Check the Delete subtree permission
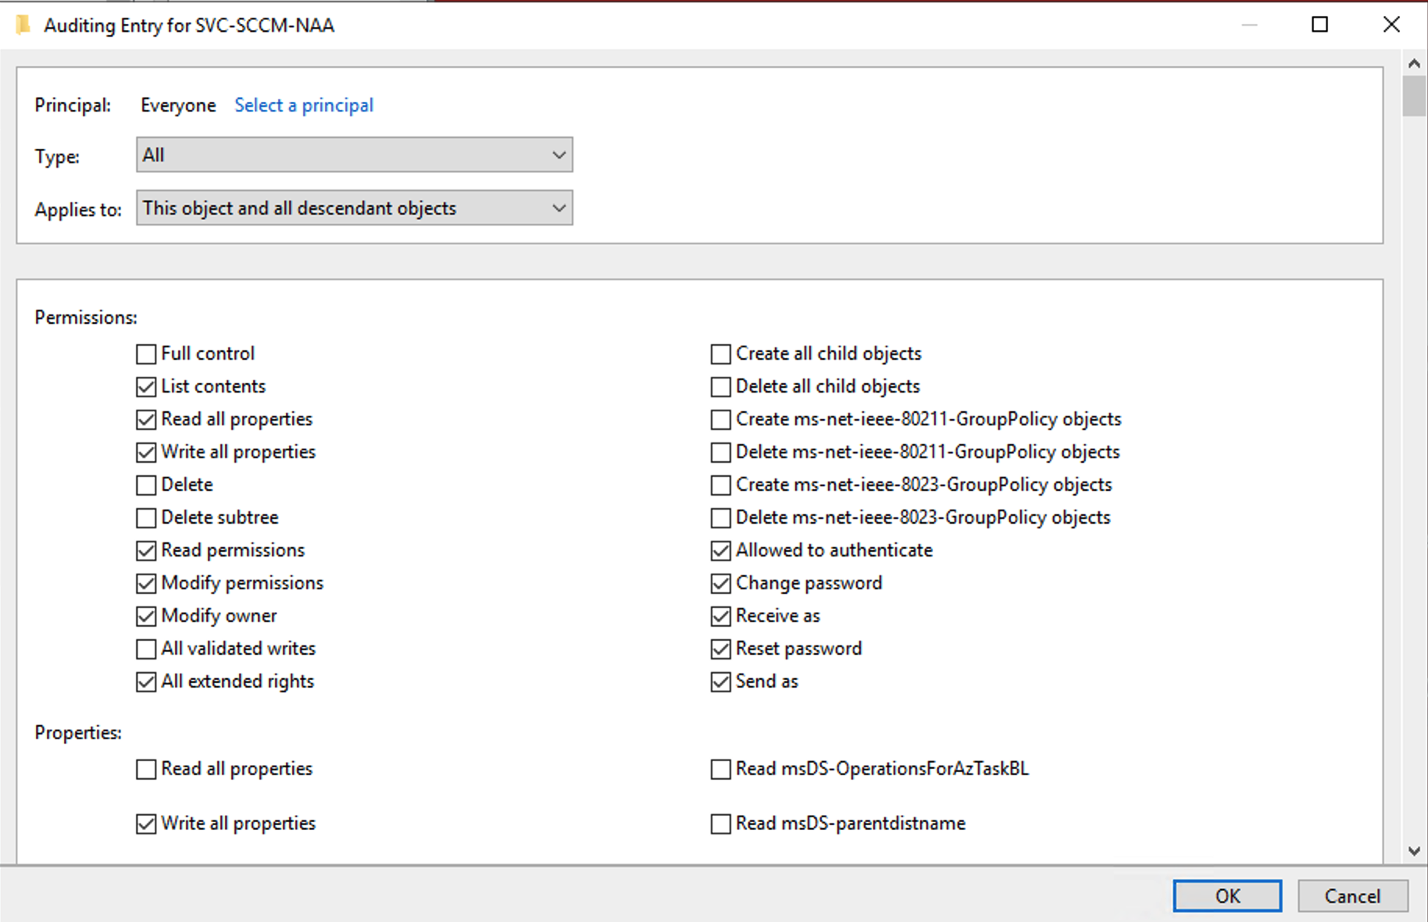This screenshot has height=922, width=1428. tap(145, 518)
